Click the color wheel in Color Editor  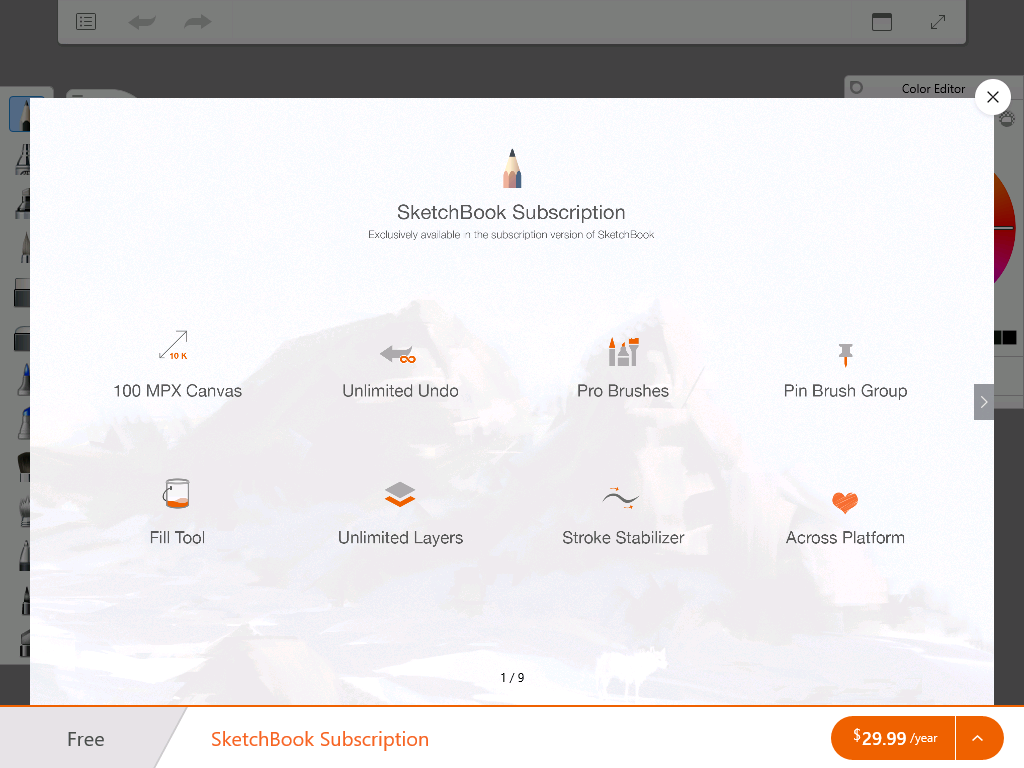pyautogui.click(x=1004, y=229)
